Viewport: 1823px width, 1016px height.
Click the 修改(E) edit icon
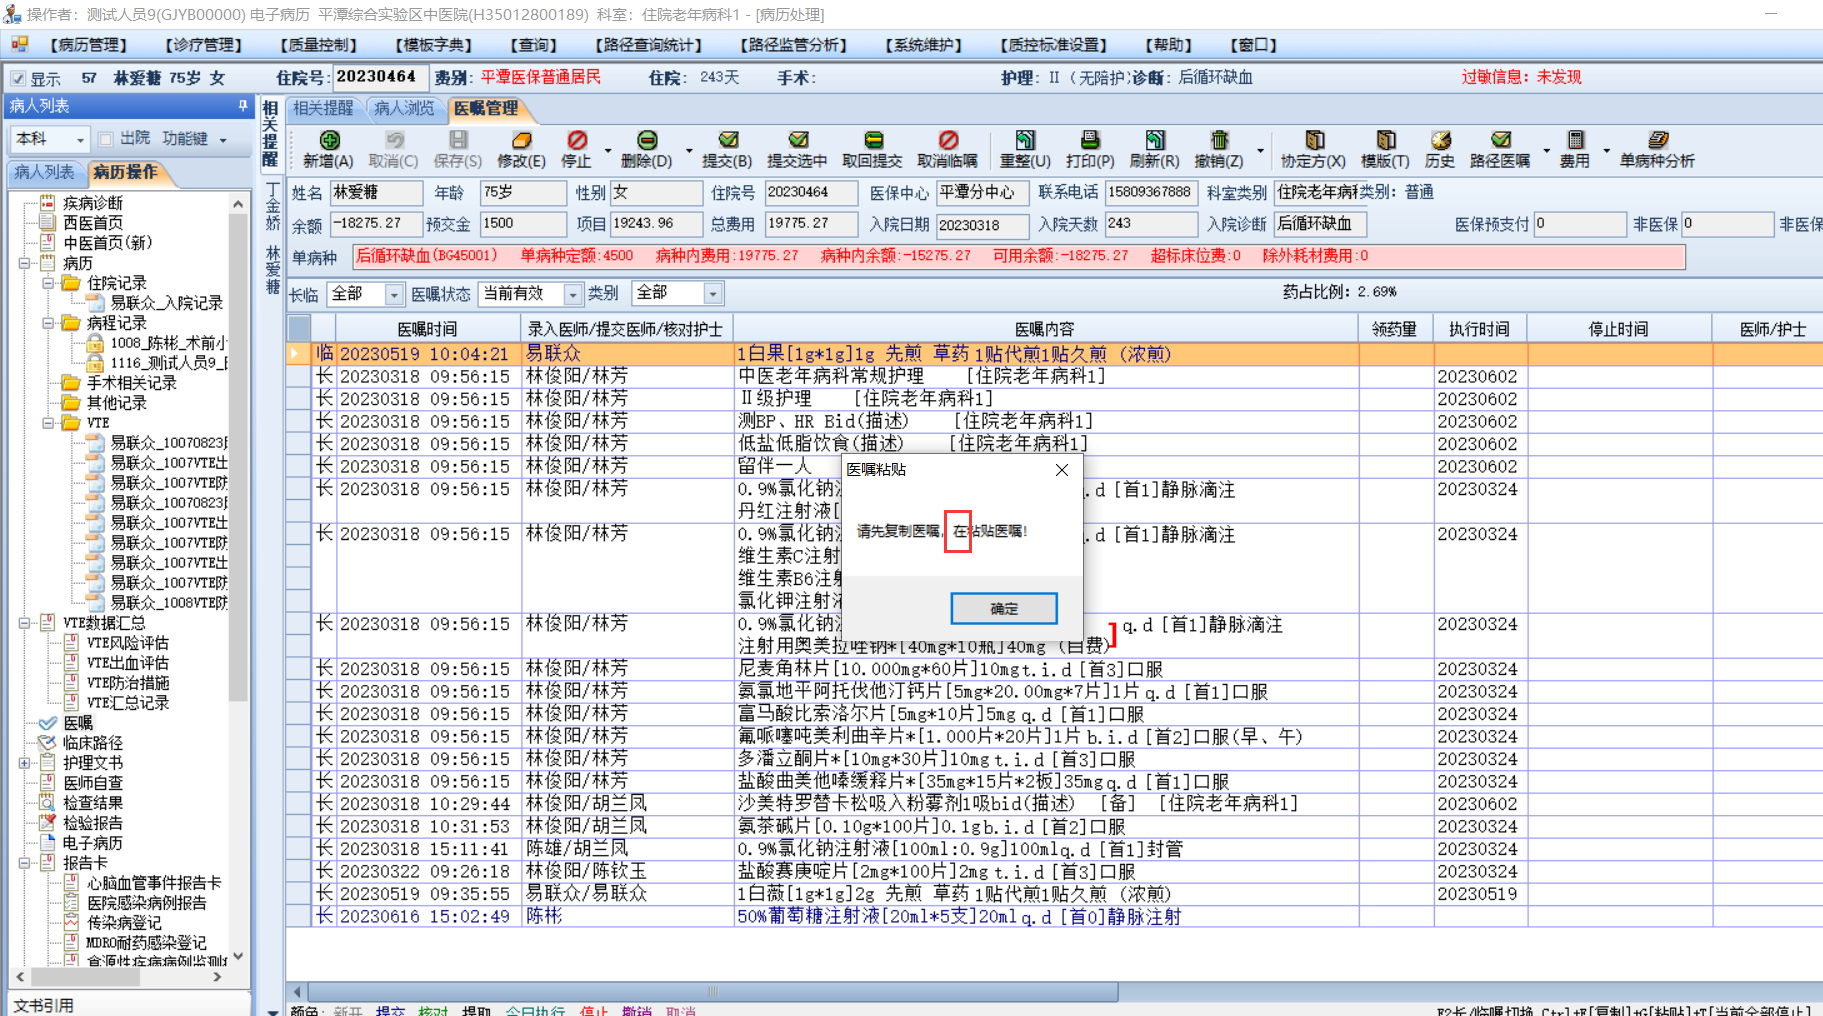coord(521,140)
